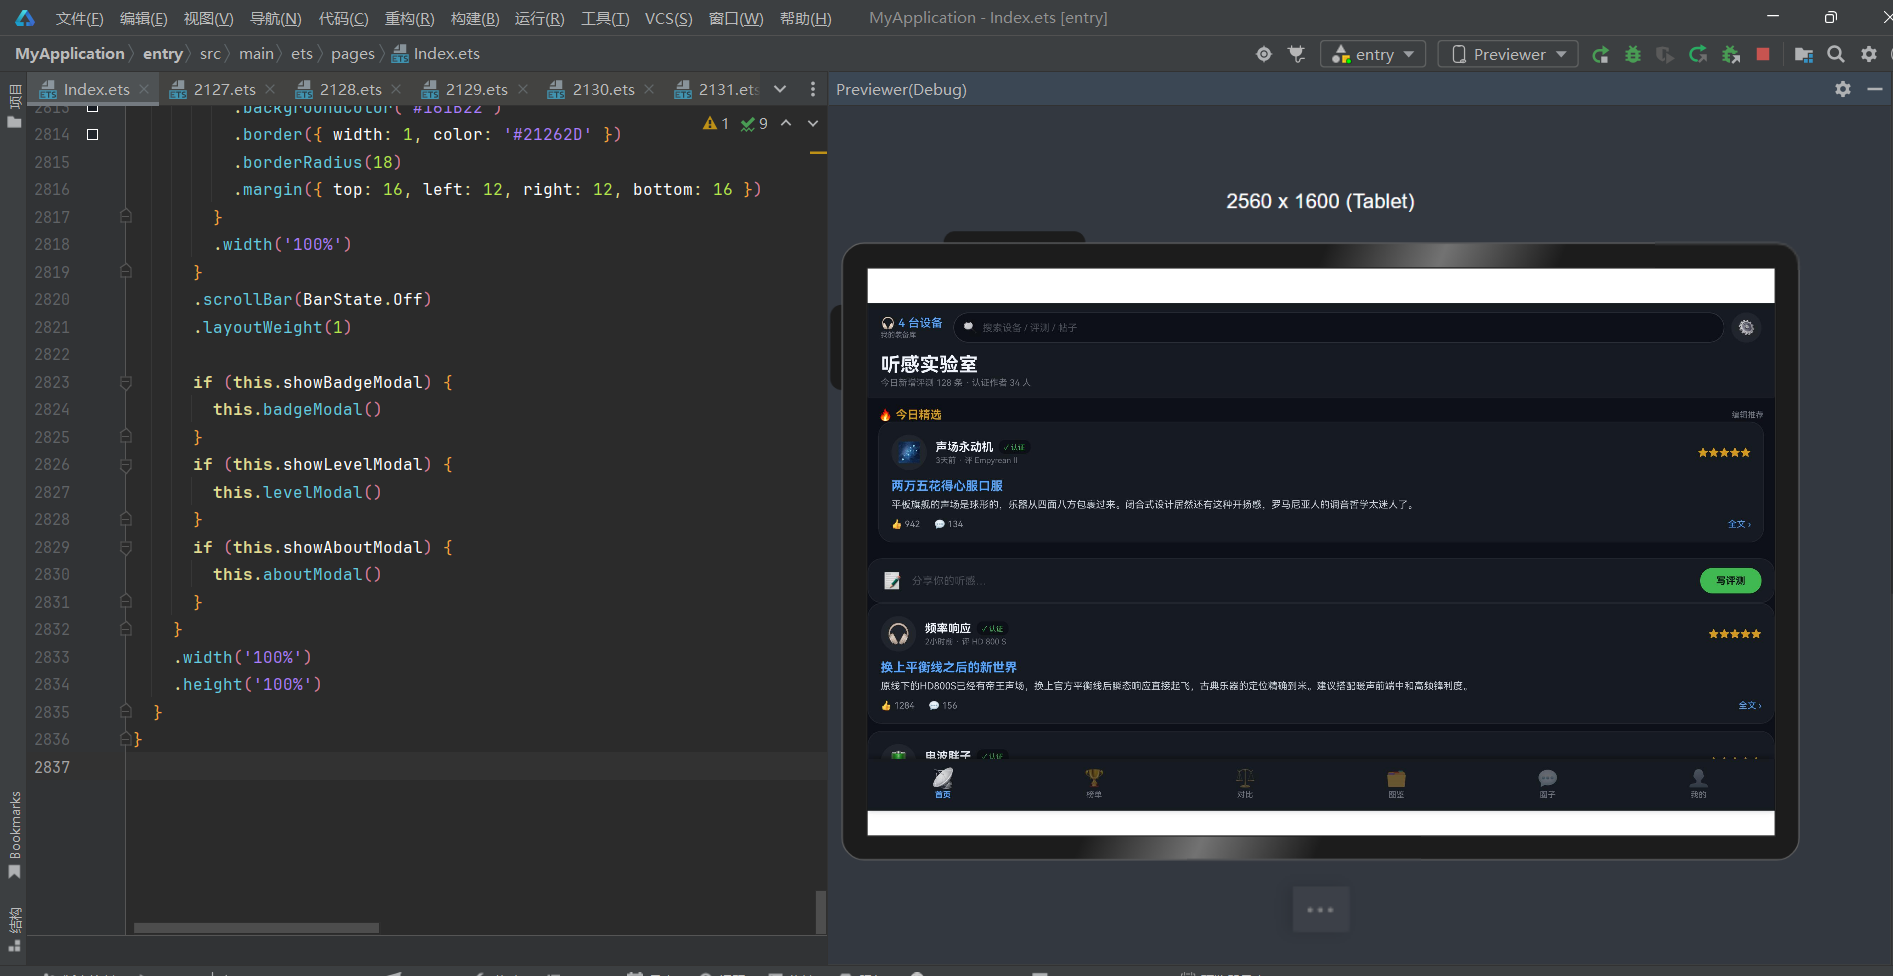The height and width of the screenshot is (976, 1893).
Task: Open the preview's more options ellipsis button
Action: pyautogui.click(x=1320, y=909)
